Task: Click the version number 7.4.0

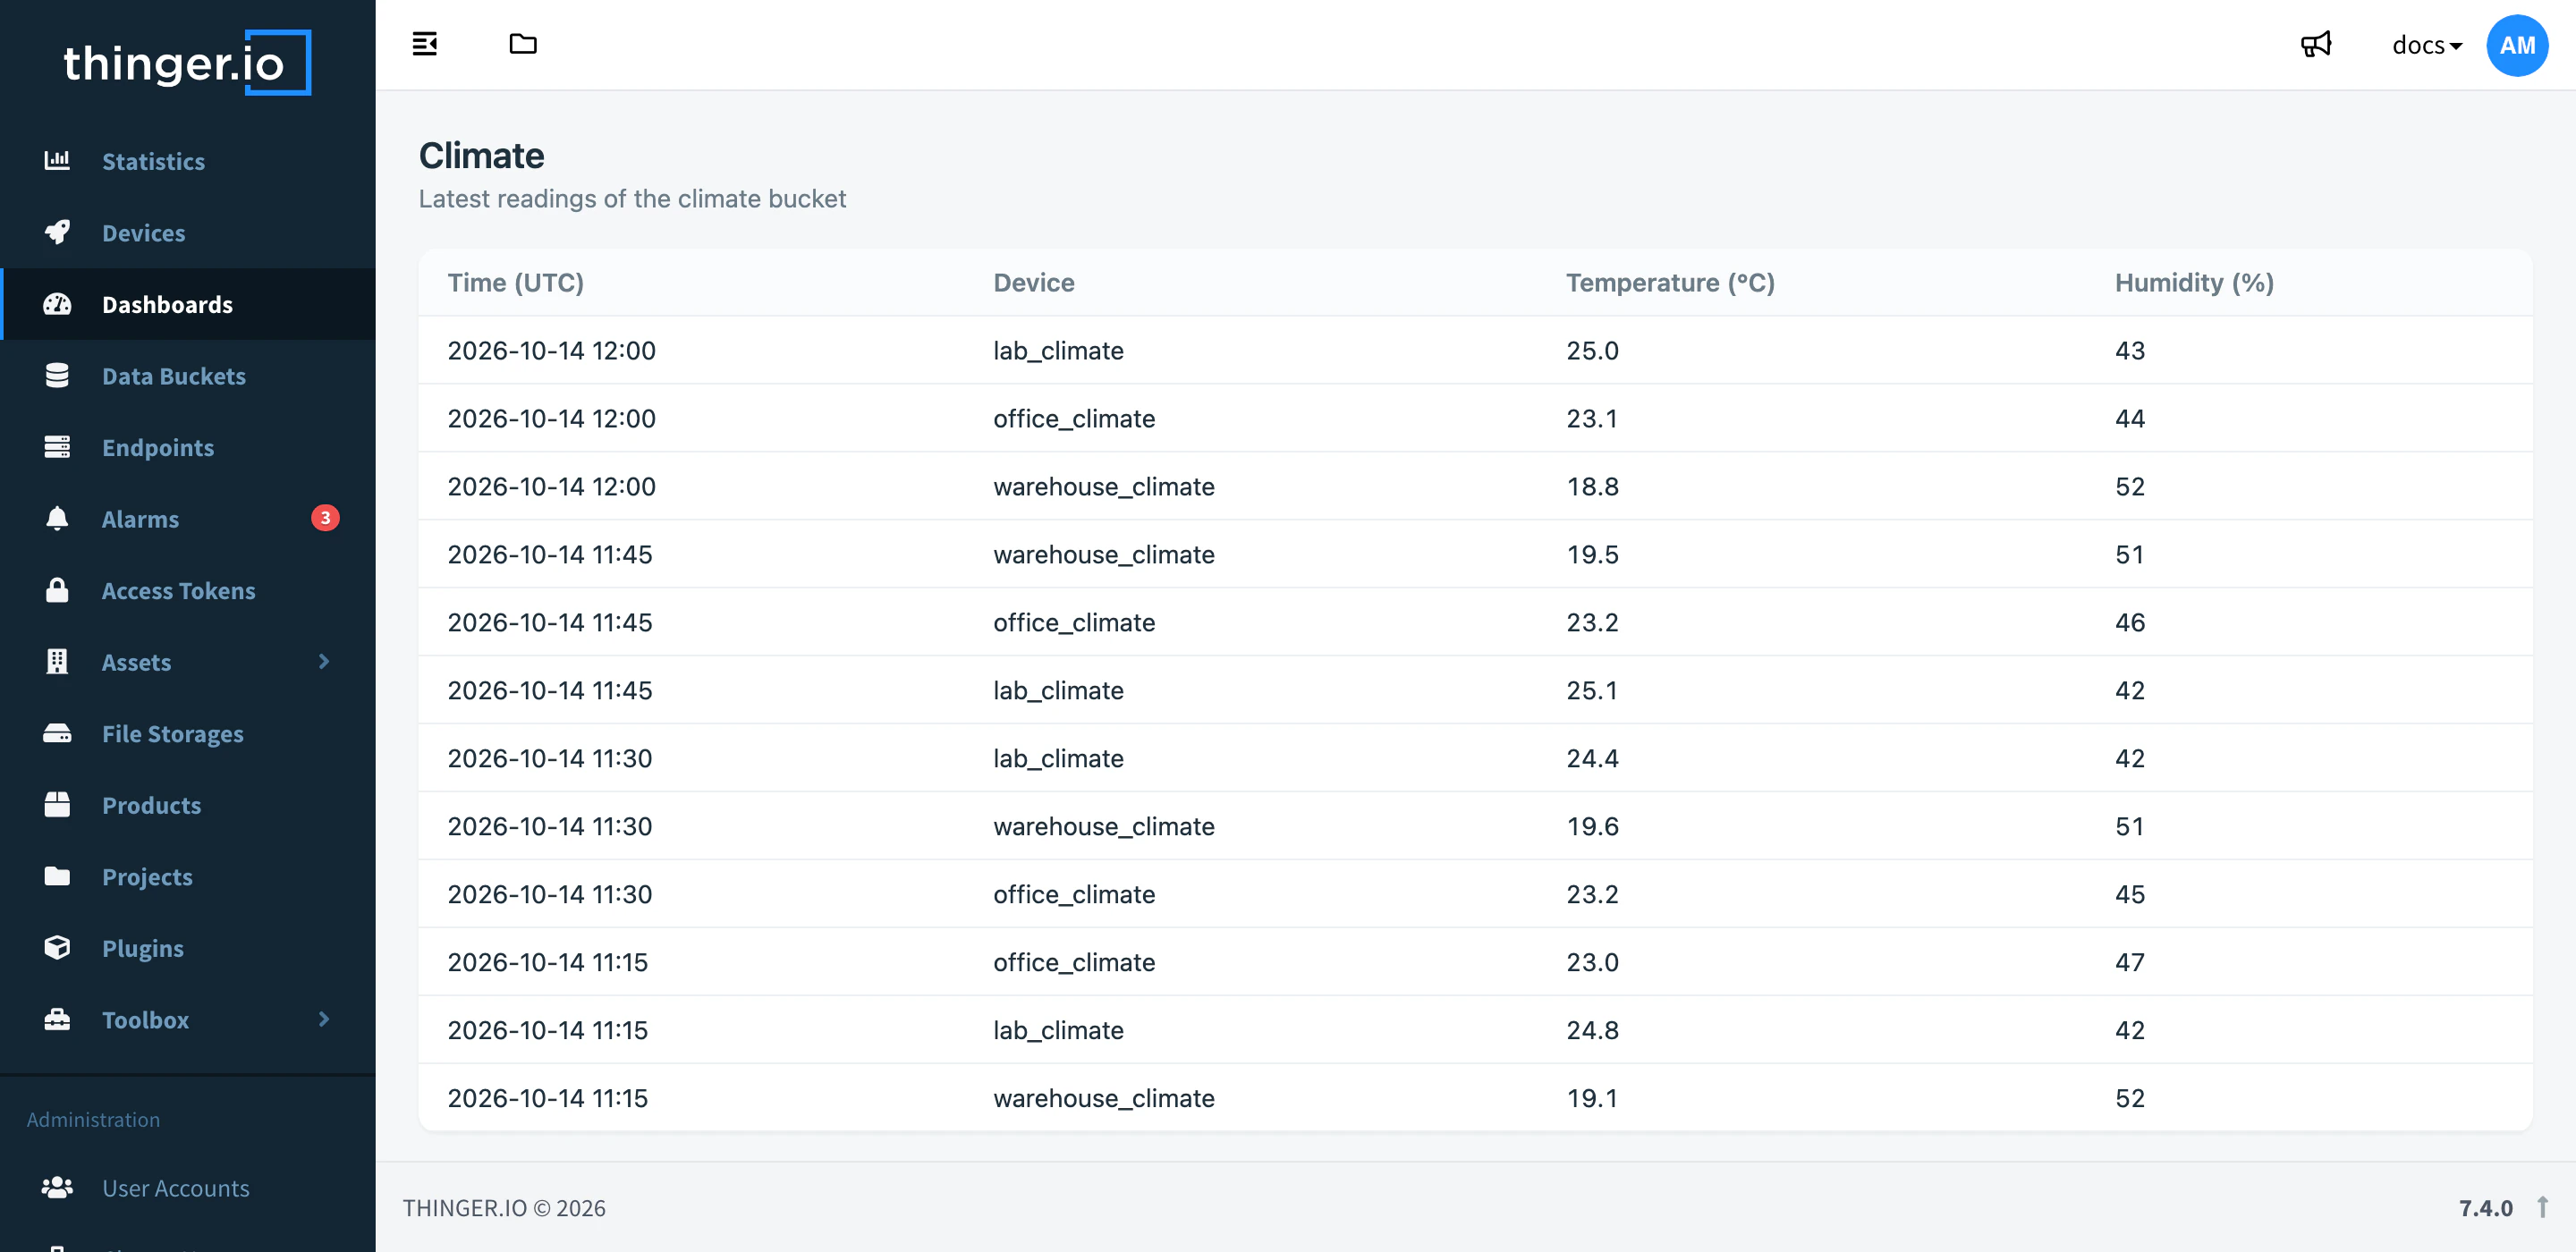Action: tap(2485, 1208)
